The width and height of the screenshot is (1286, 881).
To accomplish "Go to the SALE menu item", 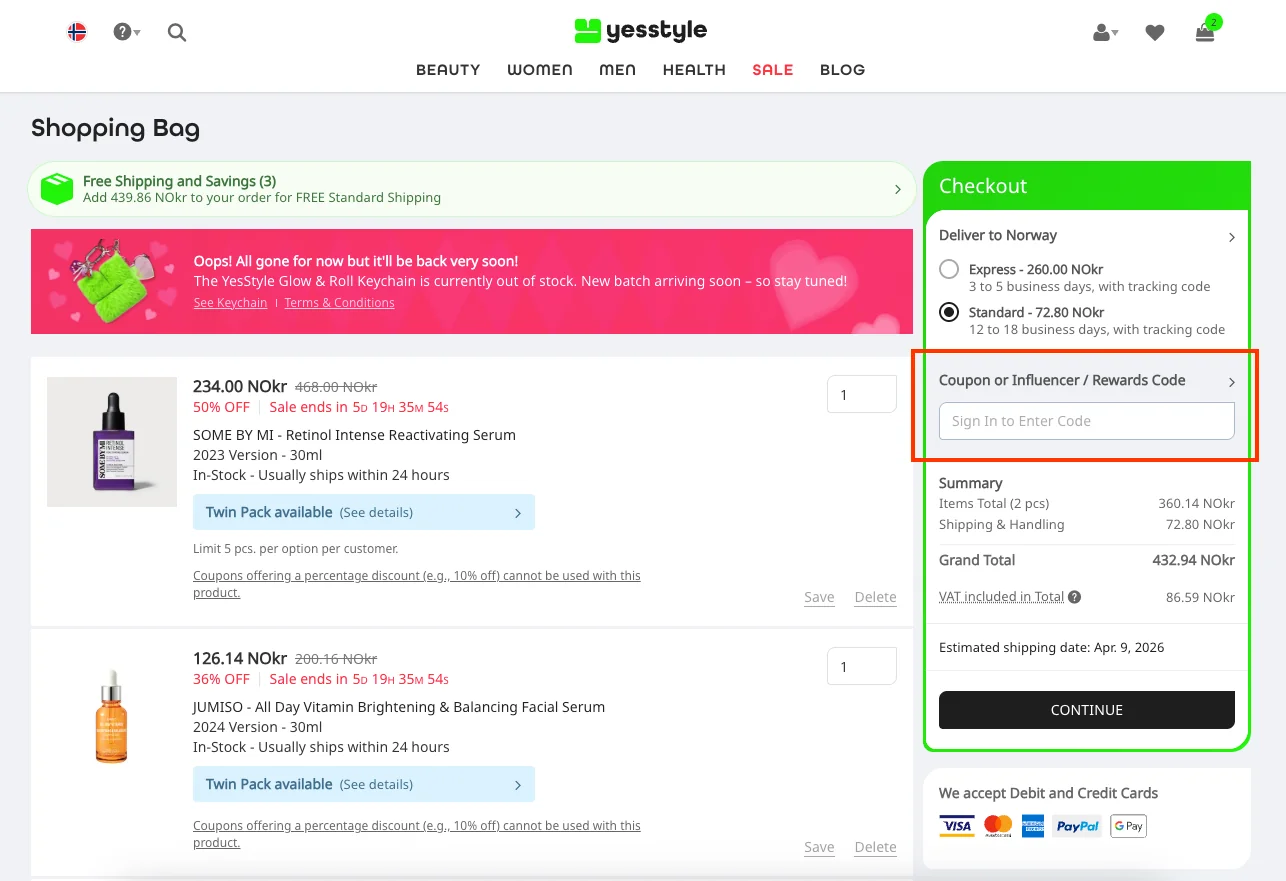I will pyautogui.click(x=772, y=70).
